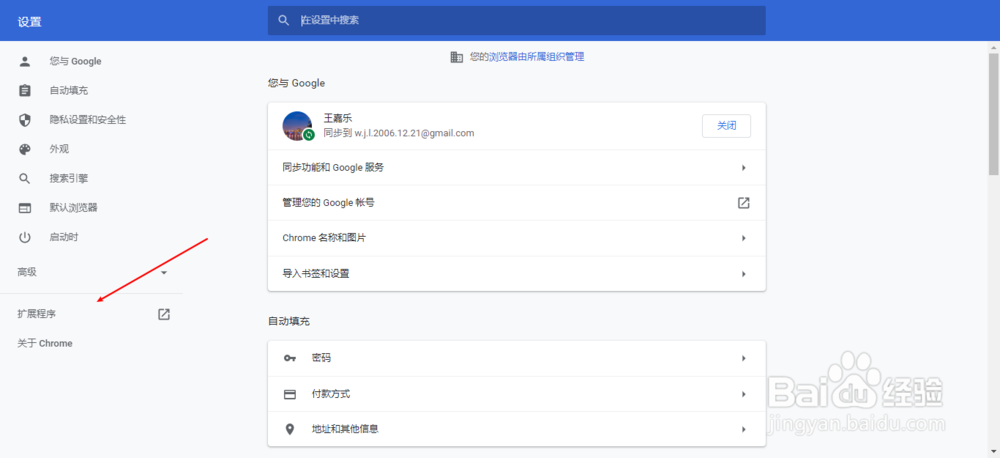Click the external link icon beside 扩展程序
Image resolution: width=1000 pixels, height=458 pixels.
(164, 314)
